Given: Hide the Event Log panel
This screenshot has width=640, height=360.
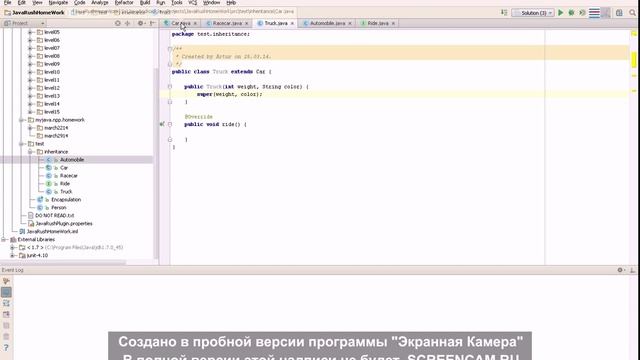Looking at the screenshot, I should pyautogui.click(x=633, y=270).
